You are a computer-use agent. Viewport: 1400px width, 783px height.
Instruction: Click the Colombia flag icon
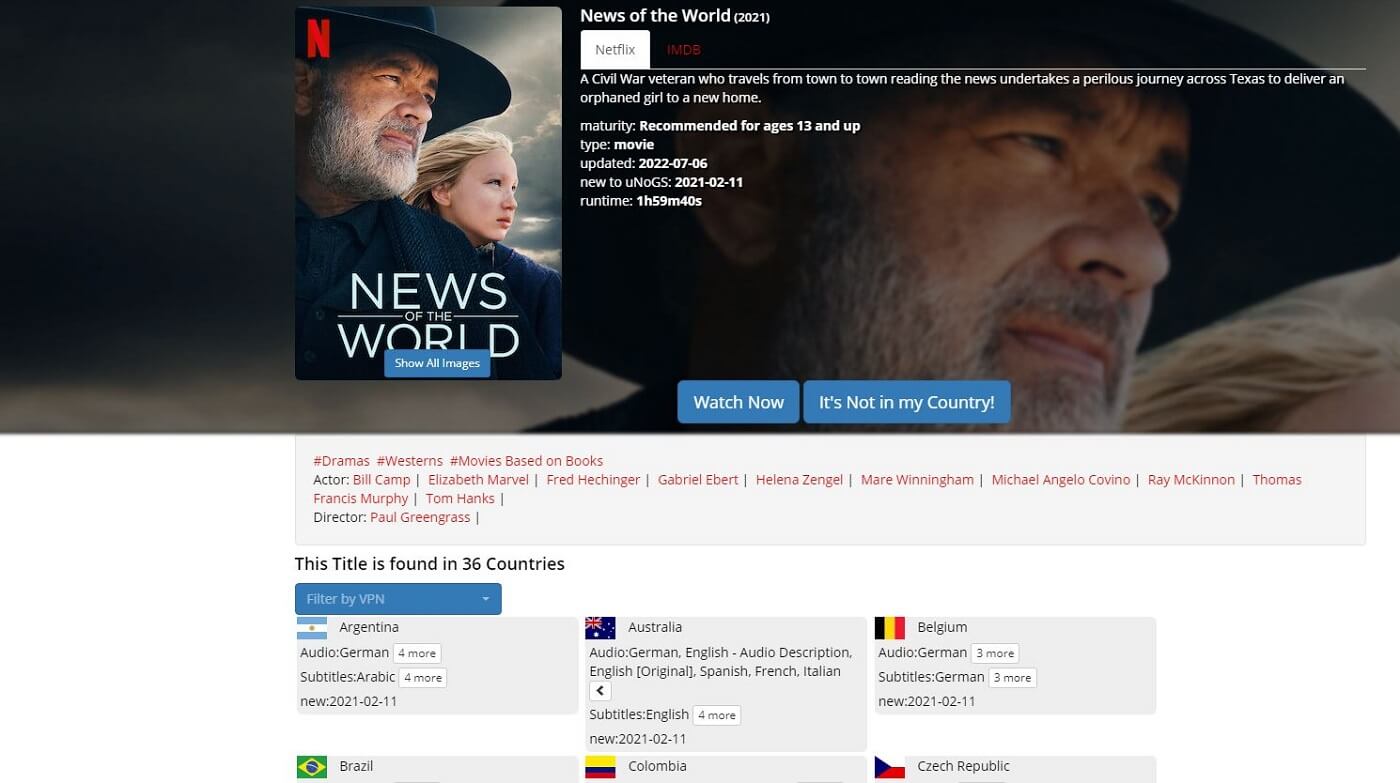coord(600,767)
